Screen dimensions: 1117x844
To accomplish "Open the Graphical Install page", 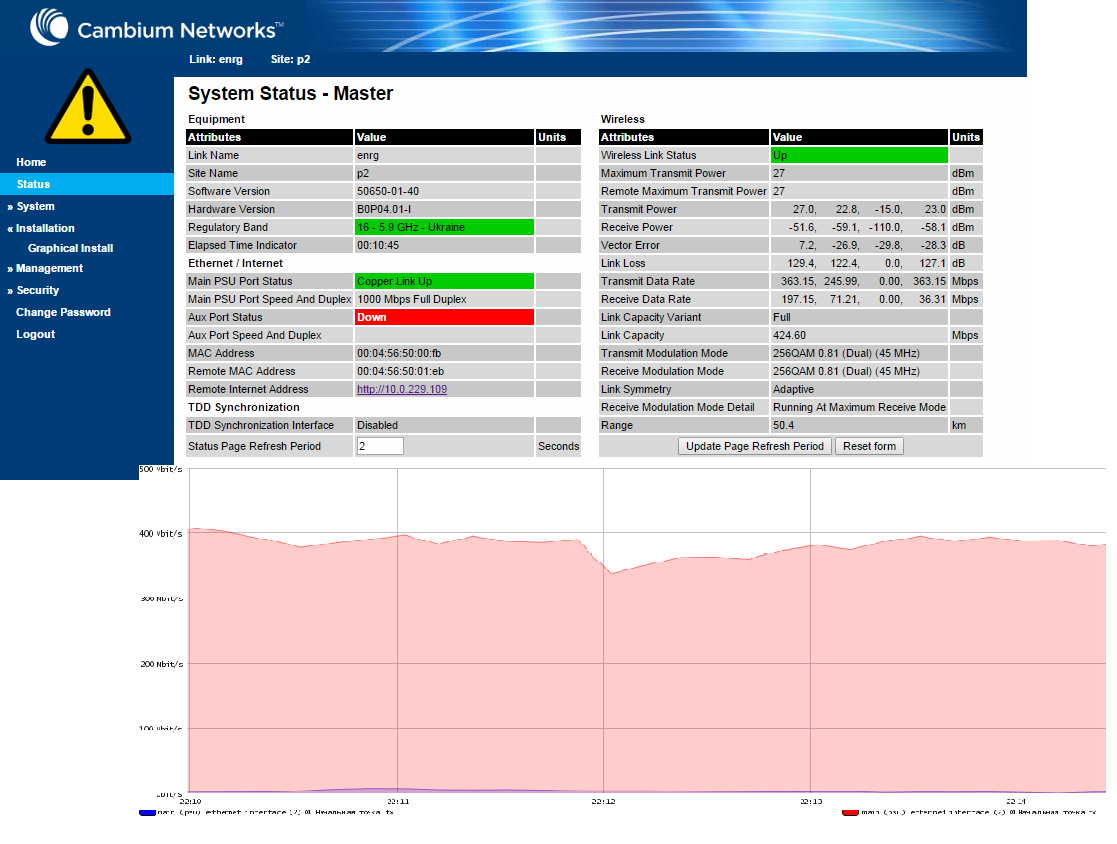I will coord(71,248).
